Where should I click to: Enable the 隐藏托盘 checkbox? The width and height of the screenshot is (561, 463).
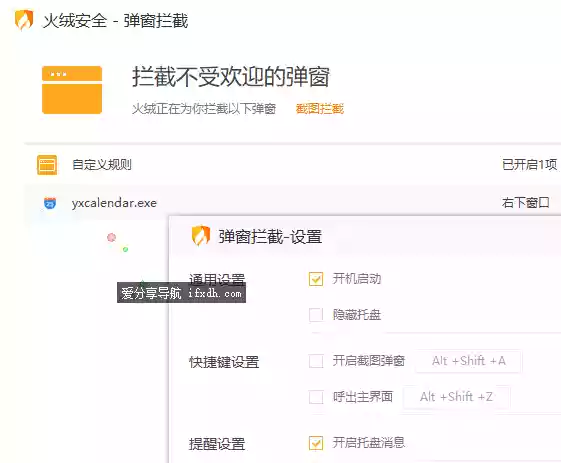tap(316, 315)
